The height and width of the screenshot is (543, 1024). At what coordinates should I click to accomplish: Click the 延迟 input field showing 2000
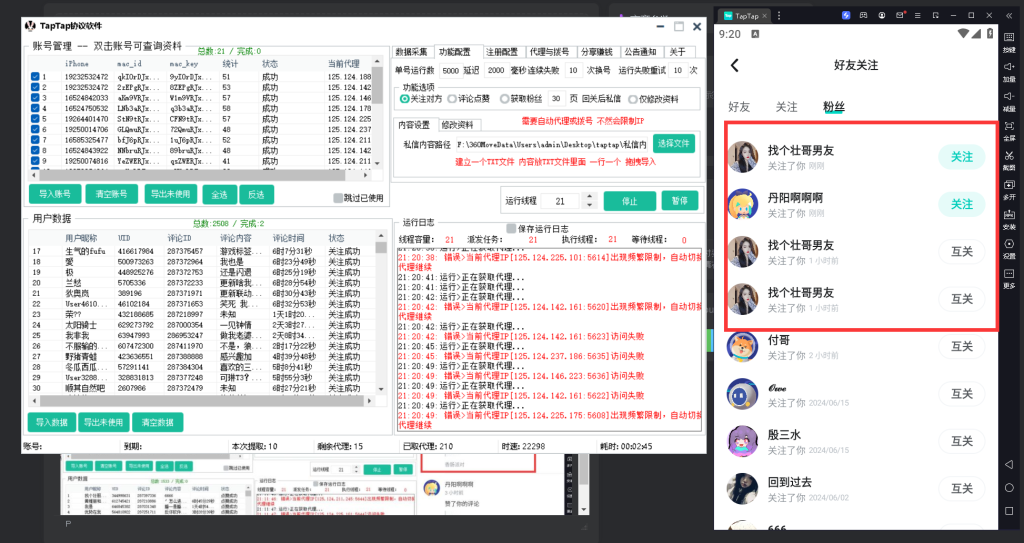pos(497,71)
